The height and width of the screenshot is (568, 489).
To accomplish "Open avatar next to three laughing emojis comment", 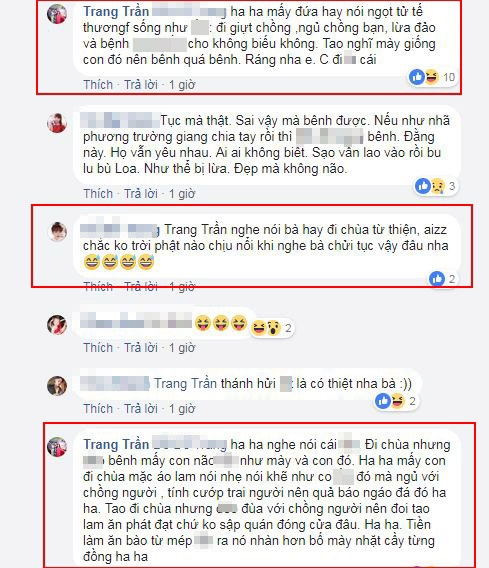I will [57, 324].
